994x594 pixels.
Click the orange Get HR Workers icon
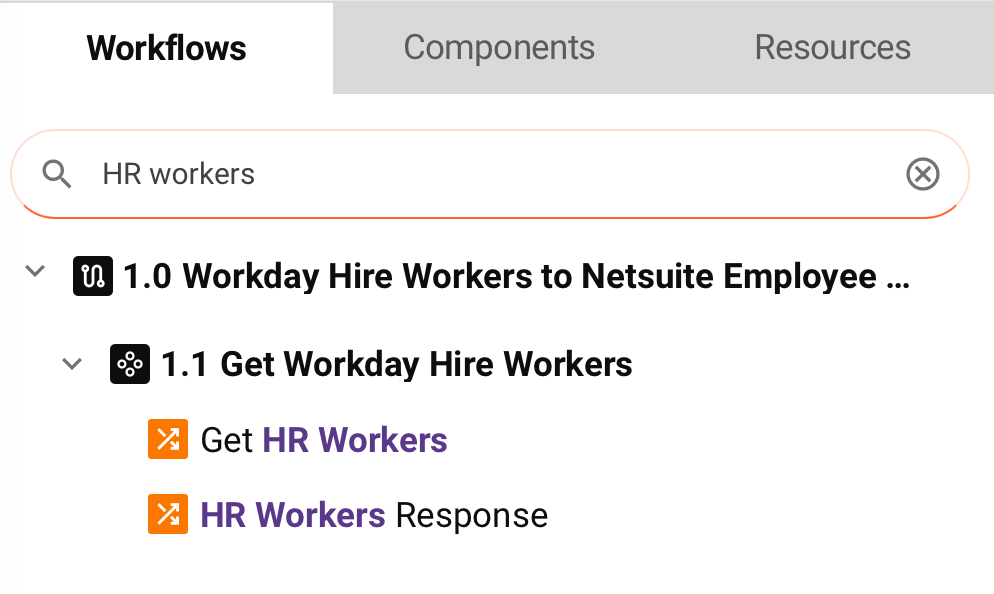click(167, 440)
